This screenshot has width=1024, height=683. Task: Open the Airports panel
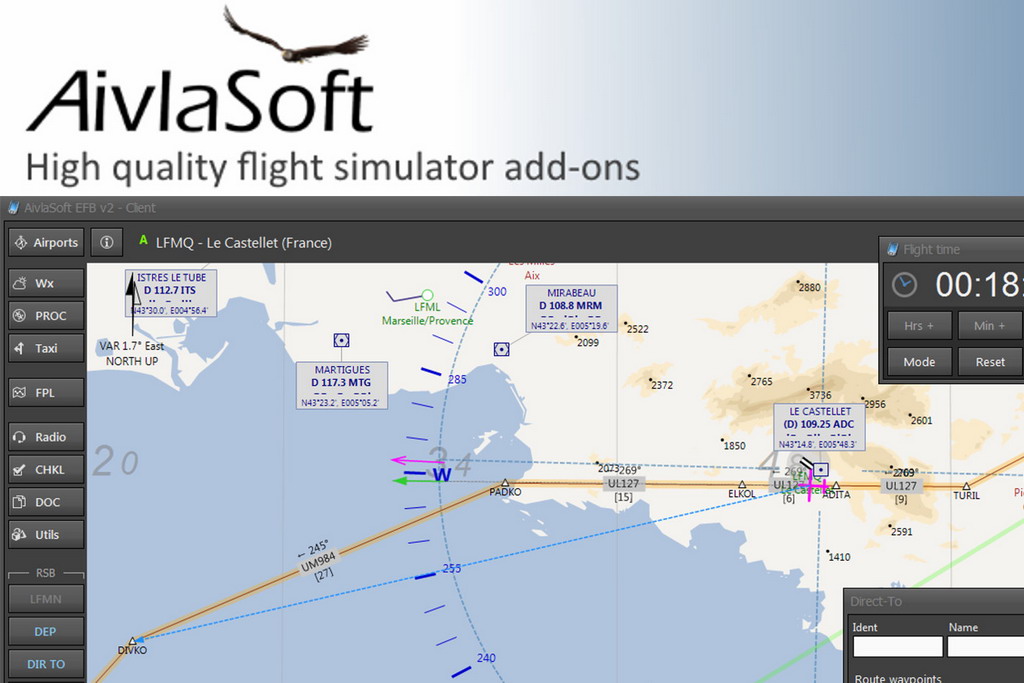point(45,242)
